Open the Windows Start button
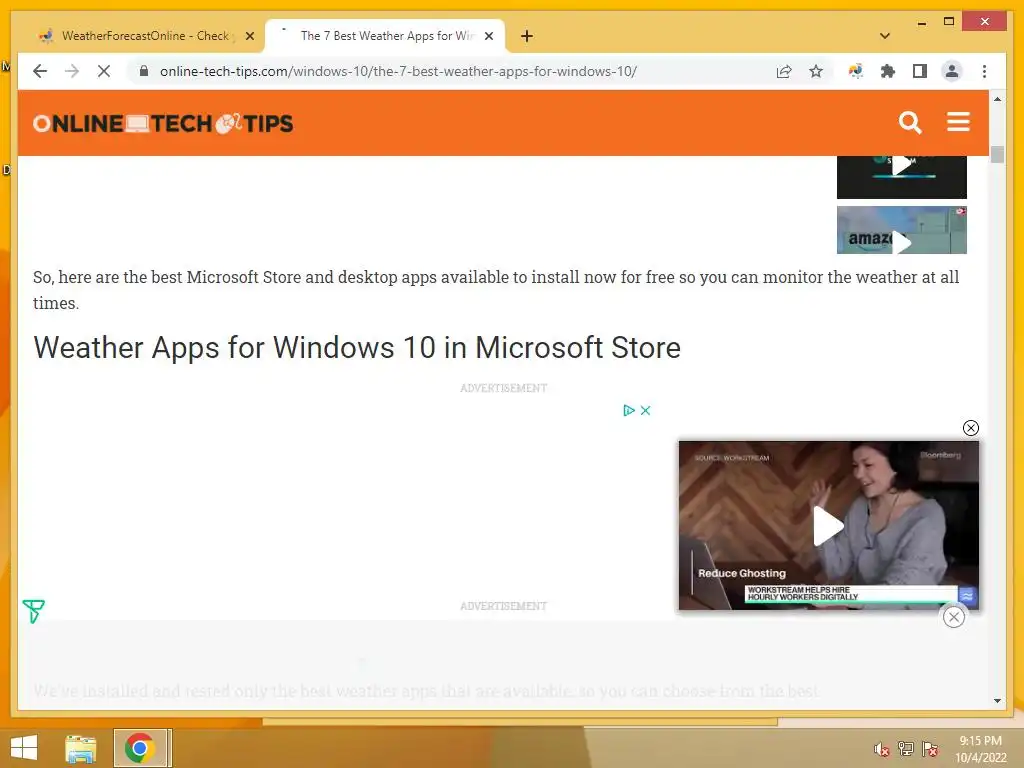Screen dimensions: 1024x768 pyautogui.click(x=24, y=748)
